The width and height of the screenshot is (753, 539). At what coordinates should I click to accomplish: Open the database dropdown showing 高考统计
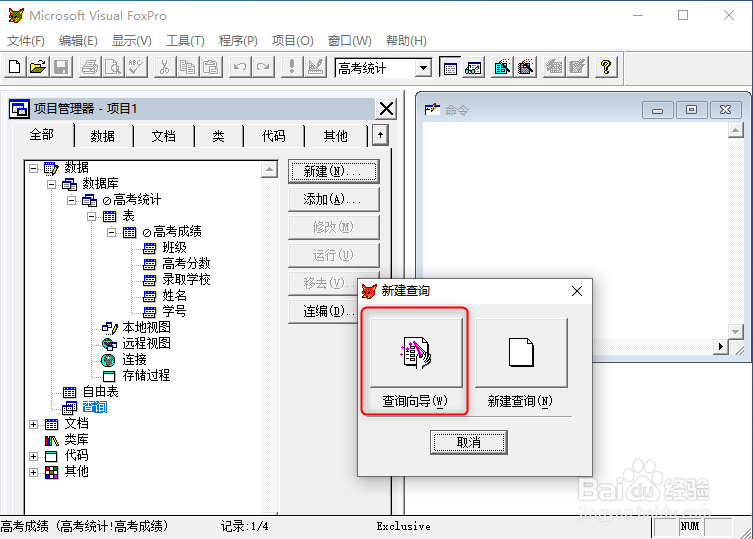pyautogui.click(x=423, y=68)
